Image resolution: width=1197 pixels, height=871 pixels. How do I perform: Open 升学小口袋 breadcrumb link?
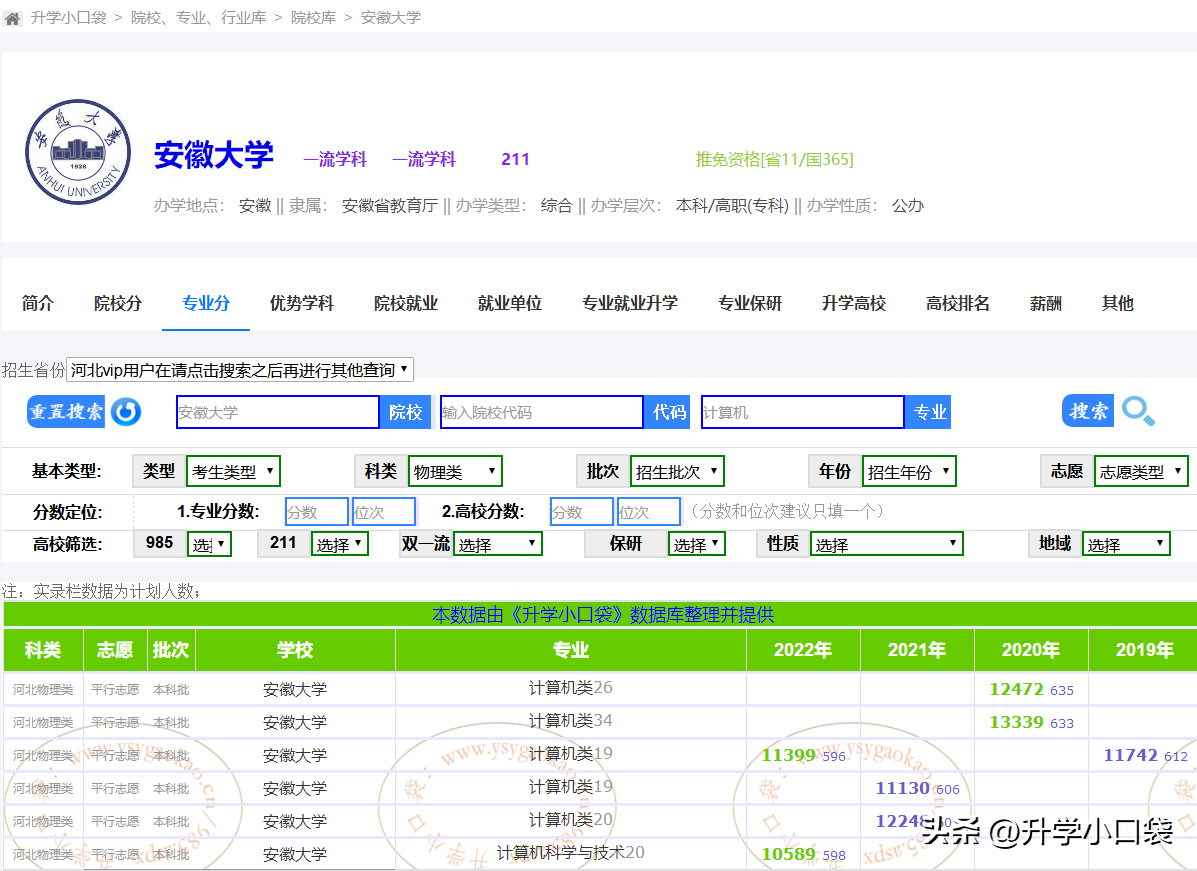pyautogui.click(x=69, y=18)
